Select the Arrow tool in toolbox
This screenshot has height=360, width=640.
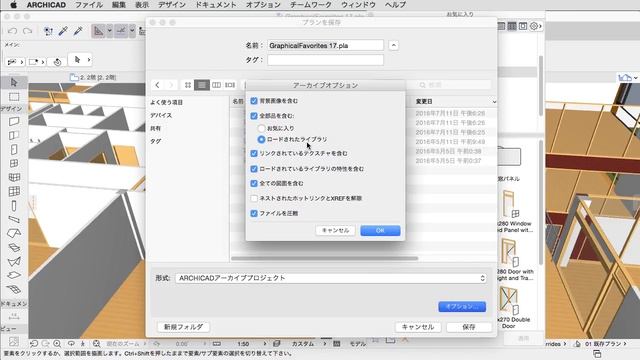[x=14, y=82]
